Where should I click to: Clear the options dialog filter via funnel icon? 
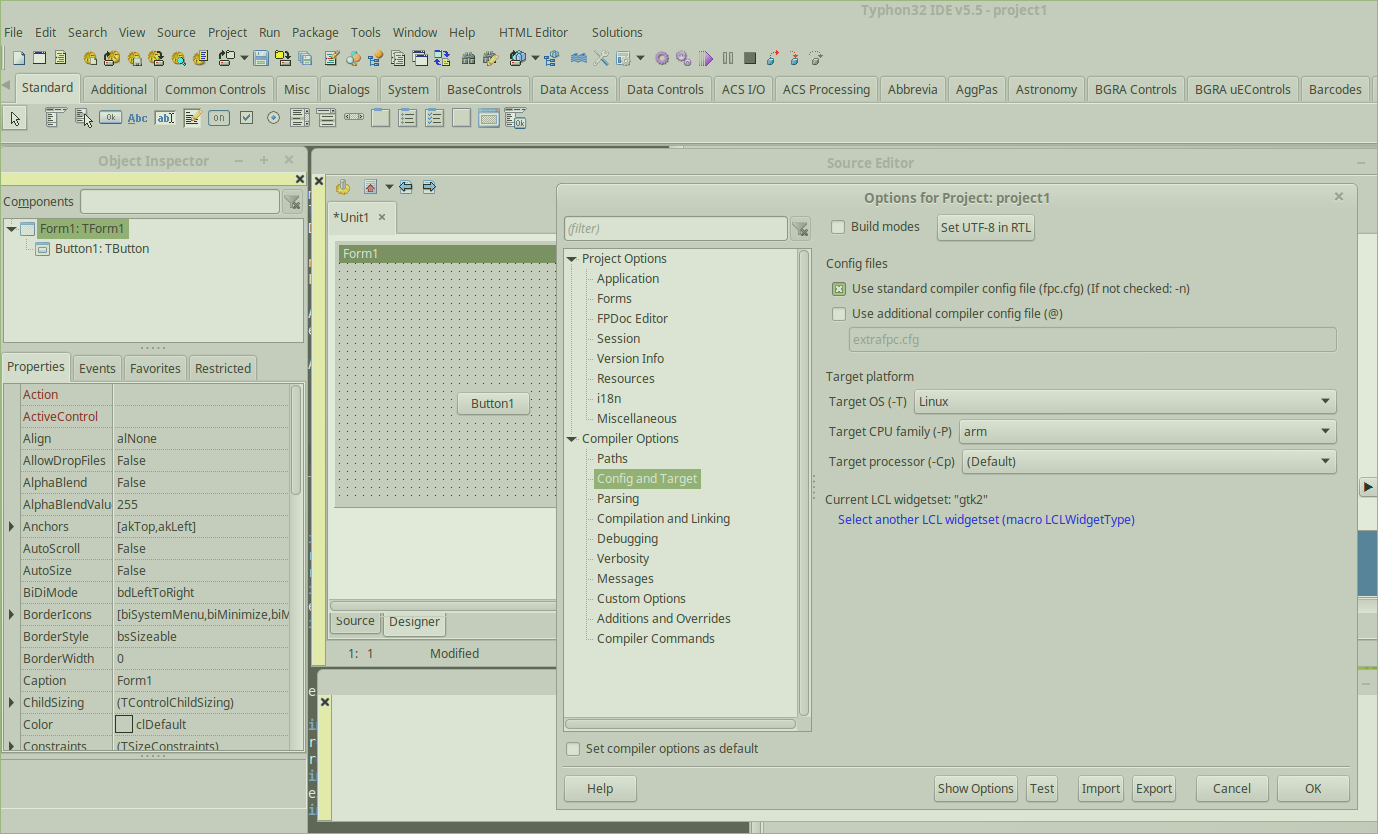tap(800, 229)
